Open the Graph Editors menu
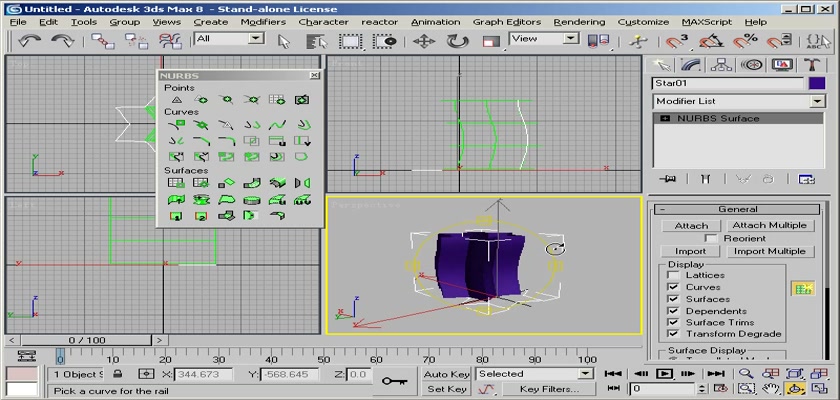This screenshot has height=400, width=840. pos(507,22)
